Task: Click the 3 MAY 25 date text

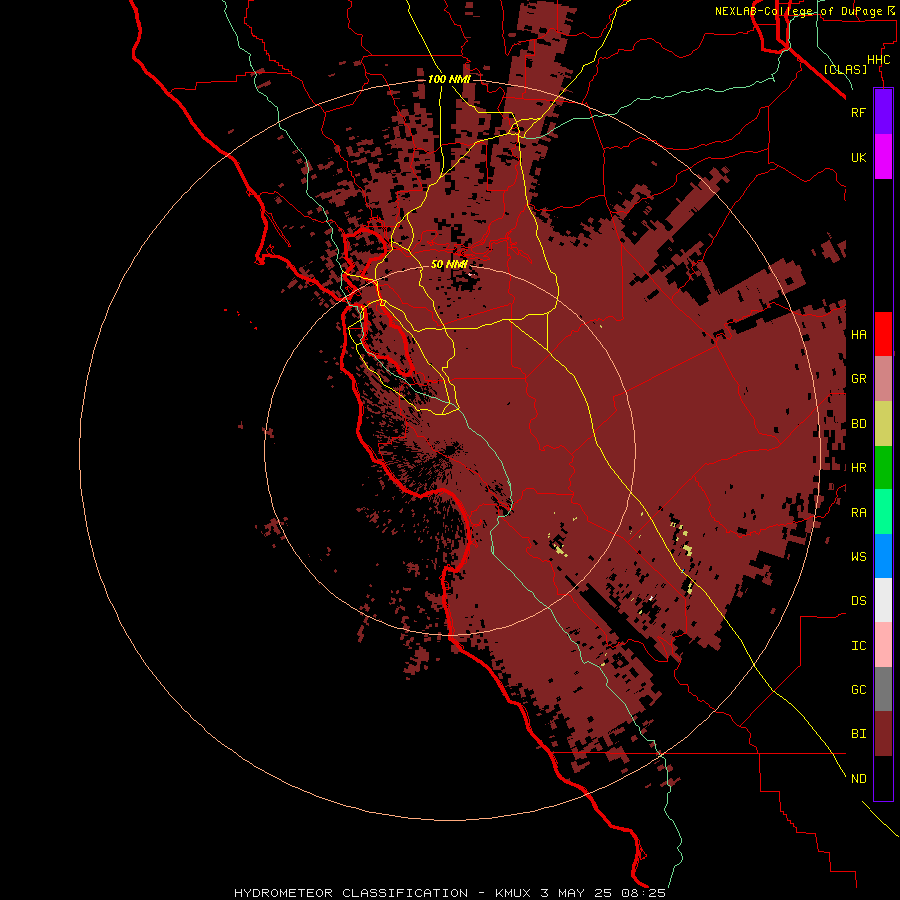Action: [576, 893]
